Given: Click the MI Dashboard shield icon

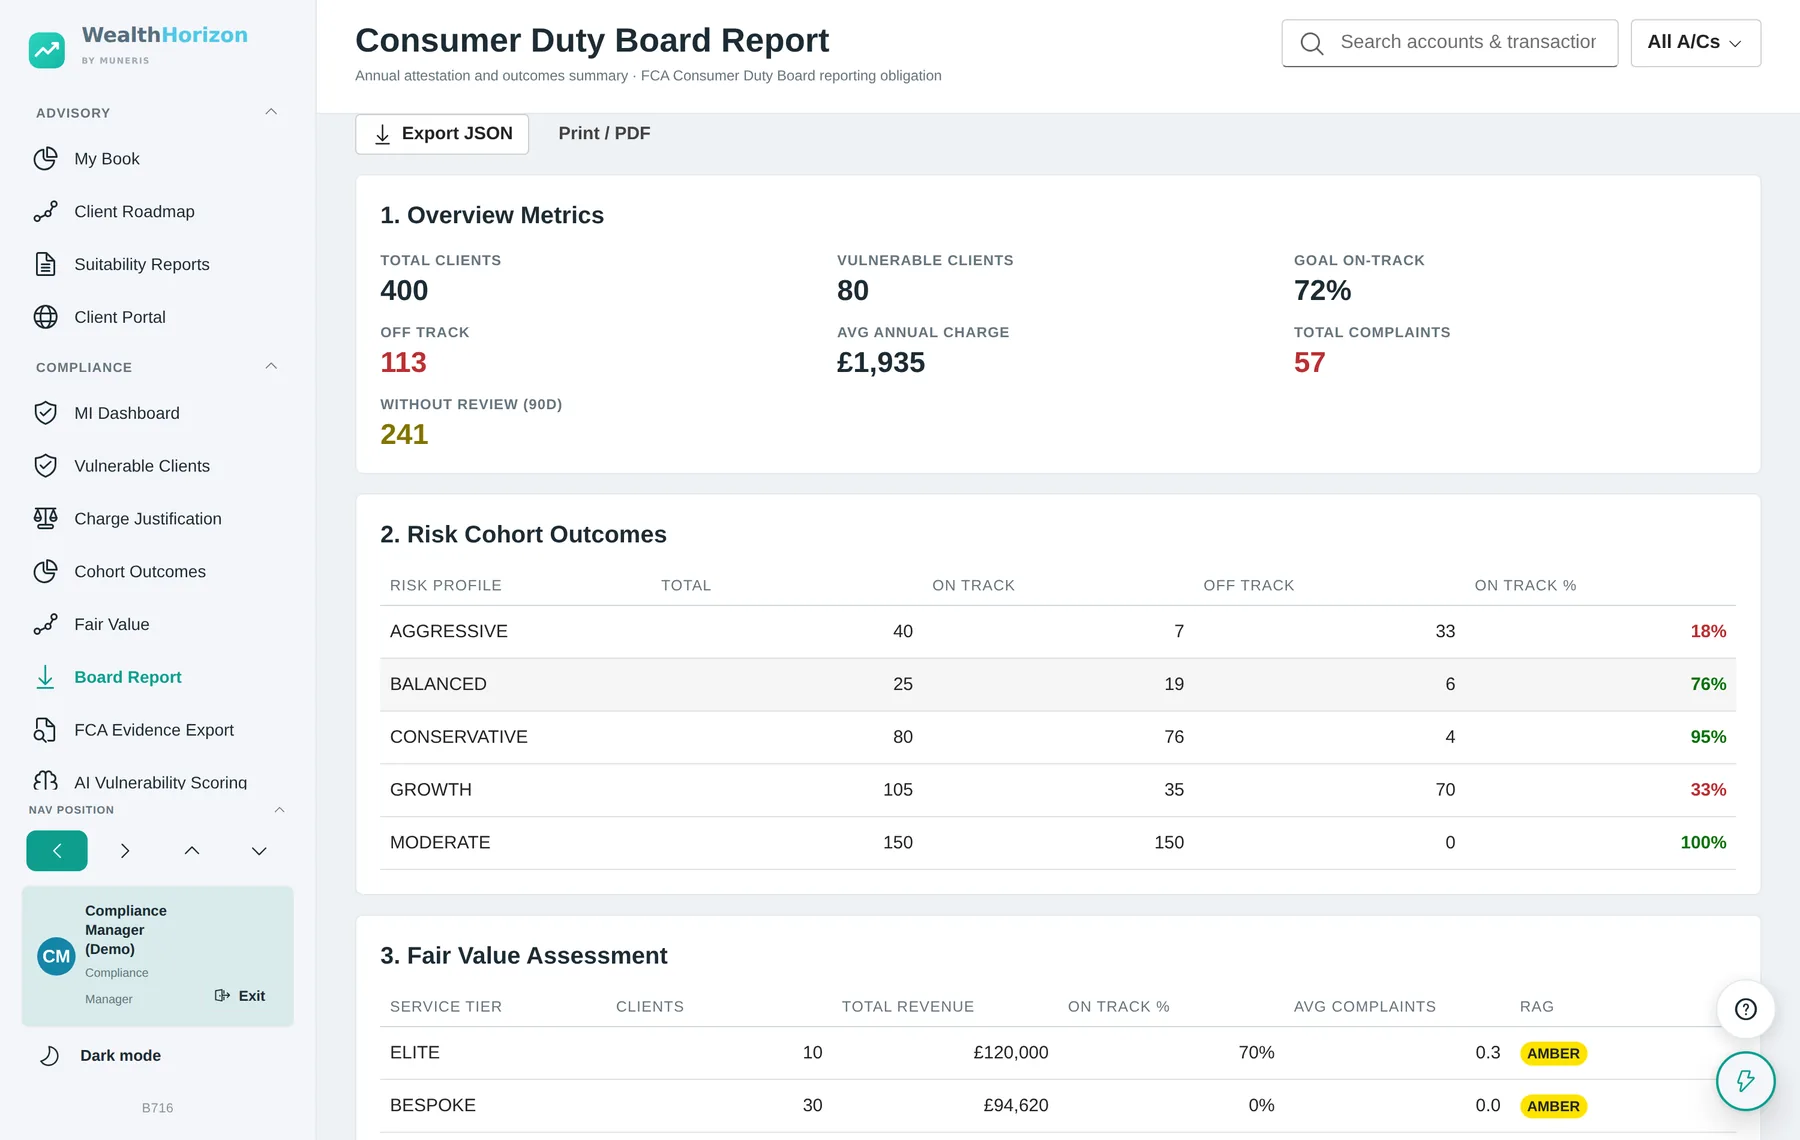Looking at the screenshot, I should tap(45, 413).
